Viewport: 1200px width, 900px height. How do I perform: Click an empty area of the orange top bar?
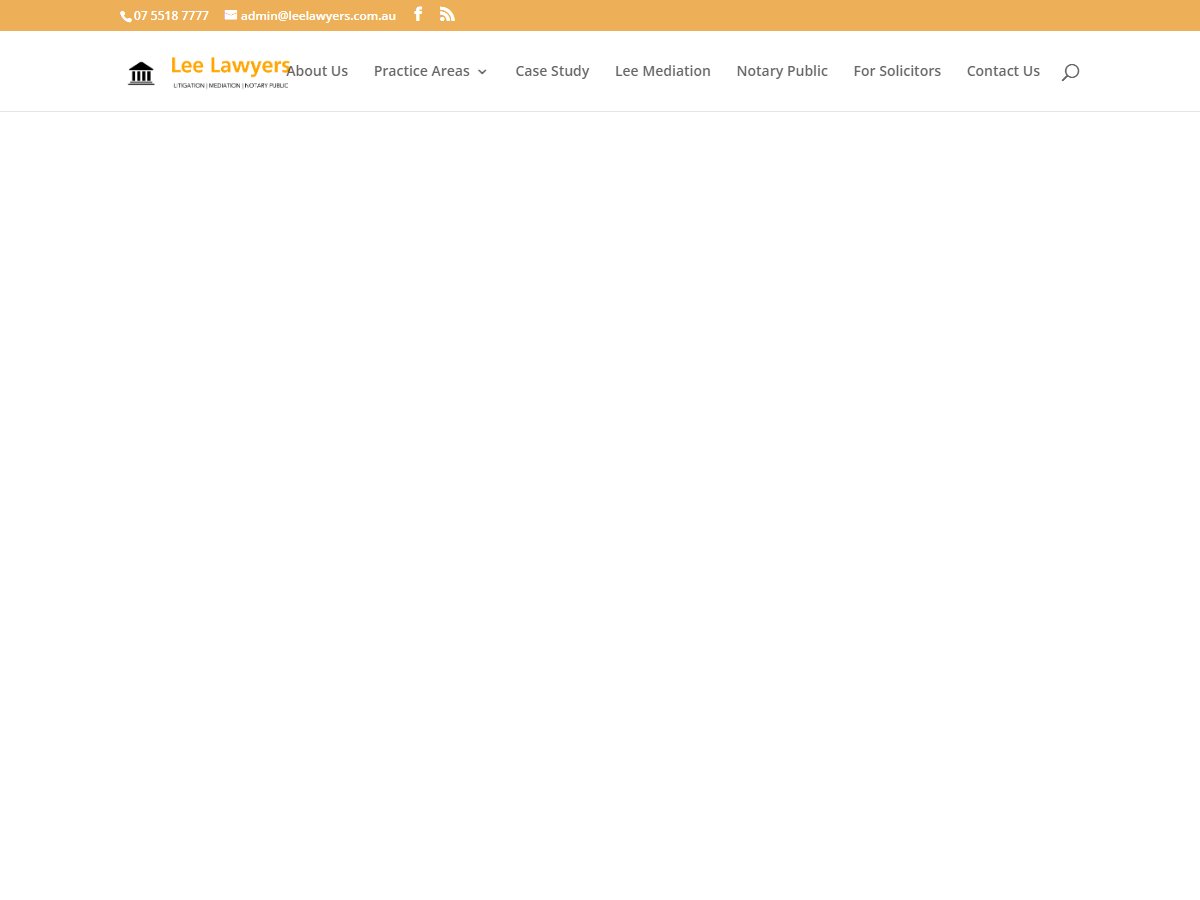(x=800, y=15)
